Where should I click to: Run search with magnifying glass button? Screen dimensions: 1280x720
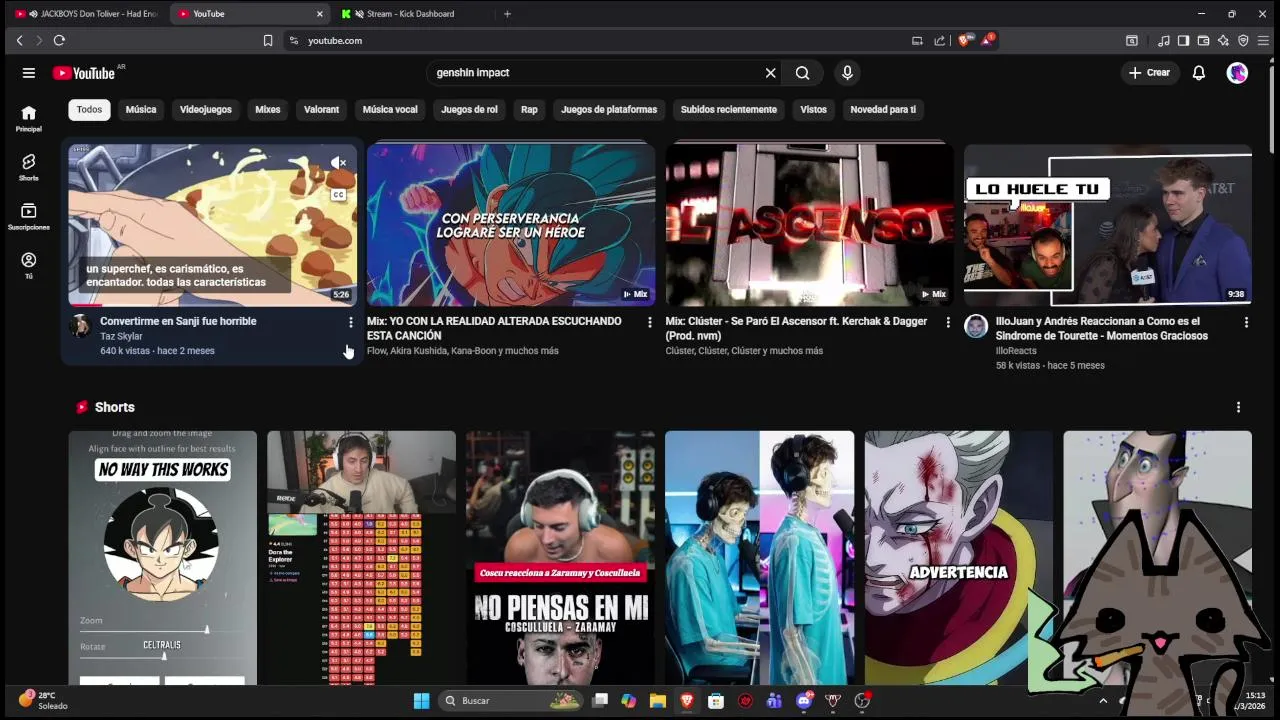pyautogui.click(x=802, y=73)
